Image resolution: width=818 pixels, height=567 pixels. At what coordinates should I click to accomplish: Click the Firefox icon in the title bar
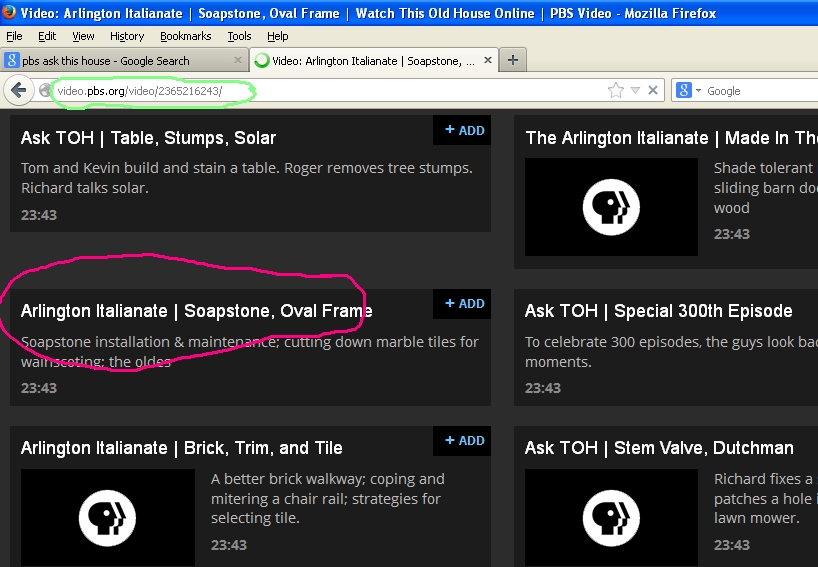9,11
